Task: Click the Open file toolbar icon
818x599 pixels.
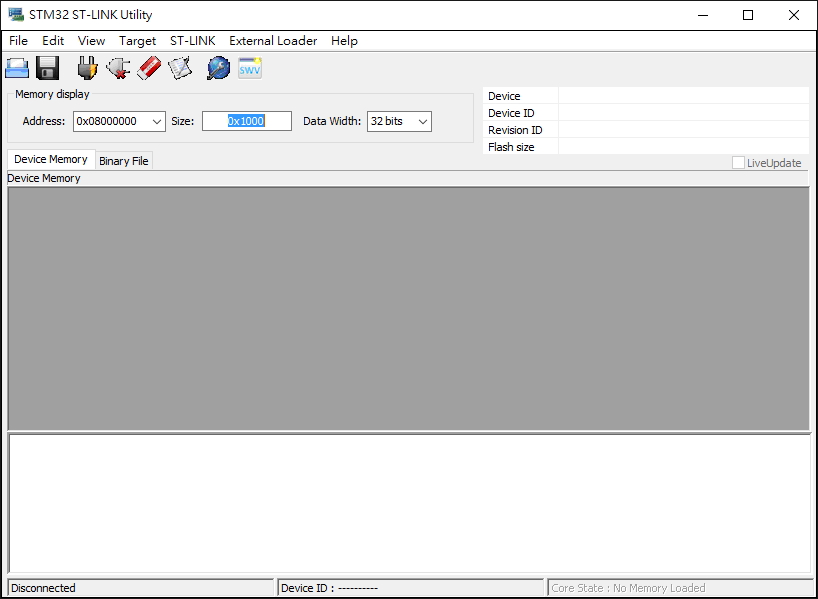Action: coord(17,68)
